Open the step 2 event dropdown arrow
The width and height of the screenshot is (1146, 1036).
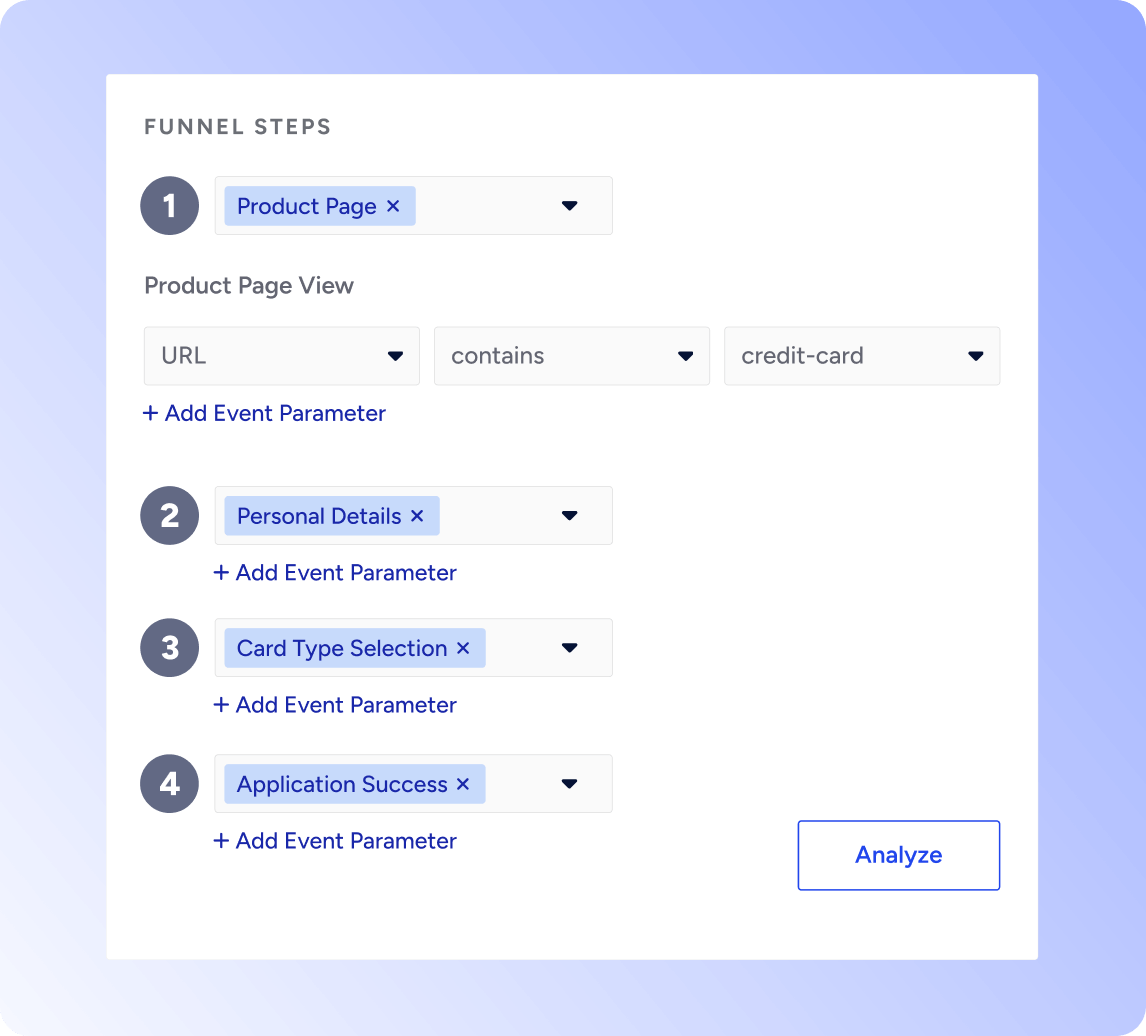click(570, 516)
